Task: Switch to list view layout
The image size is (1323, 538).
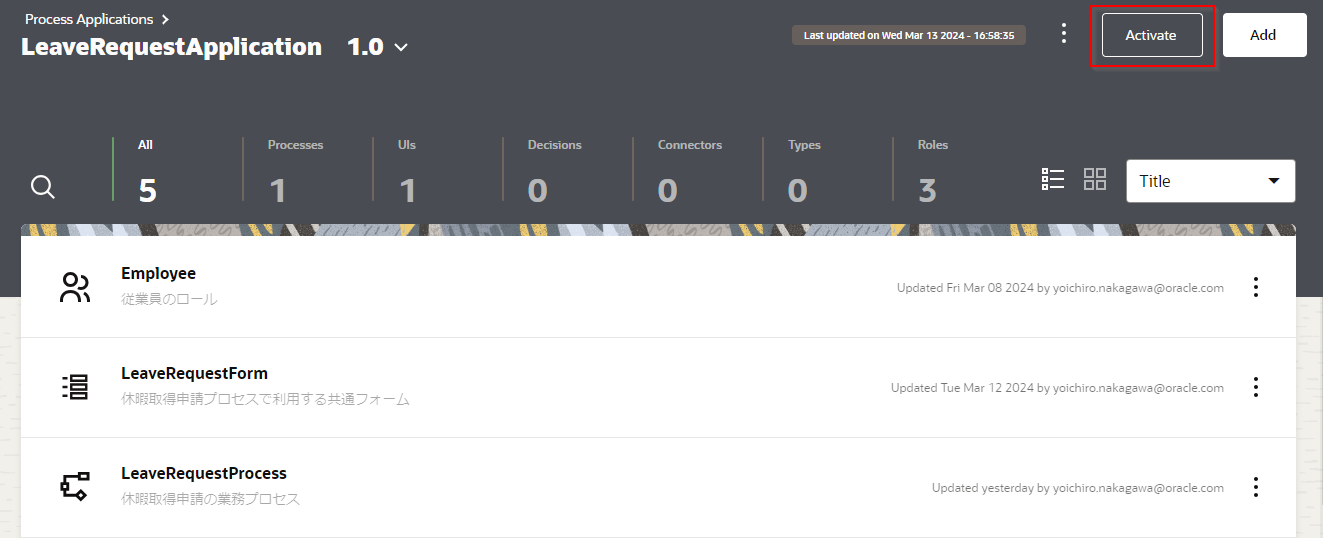Action: (1053, 180)
